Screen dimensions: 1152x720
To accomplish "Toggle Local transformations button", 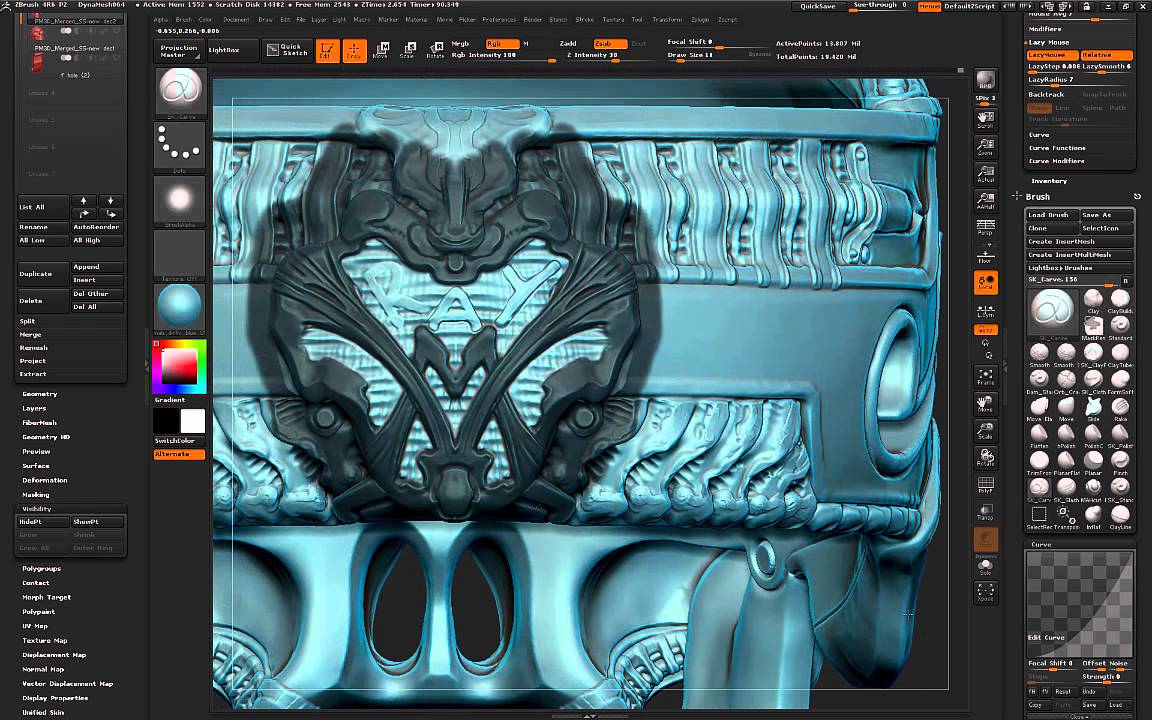I will [x=985, y=282].
